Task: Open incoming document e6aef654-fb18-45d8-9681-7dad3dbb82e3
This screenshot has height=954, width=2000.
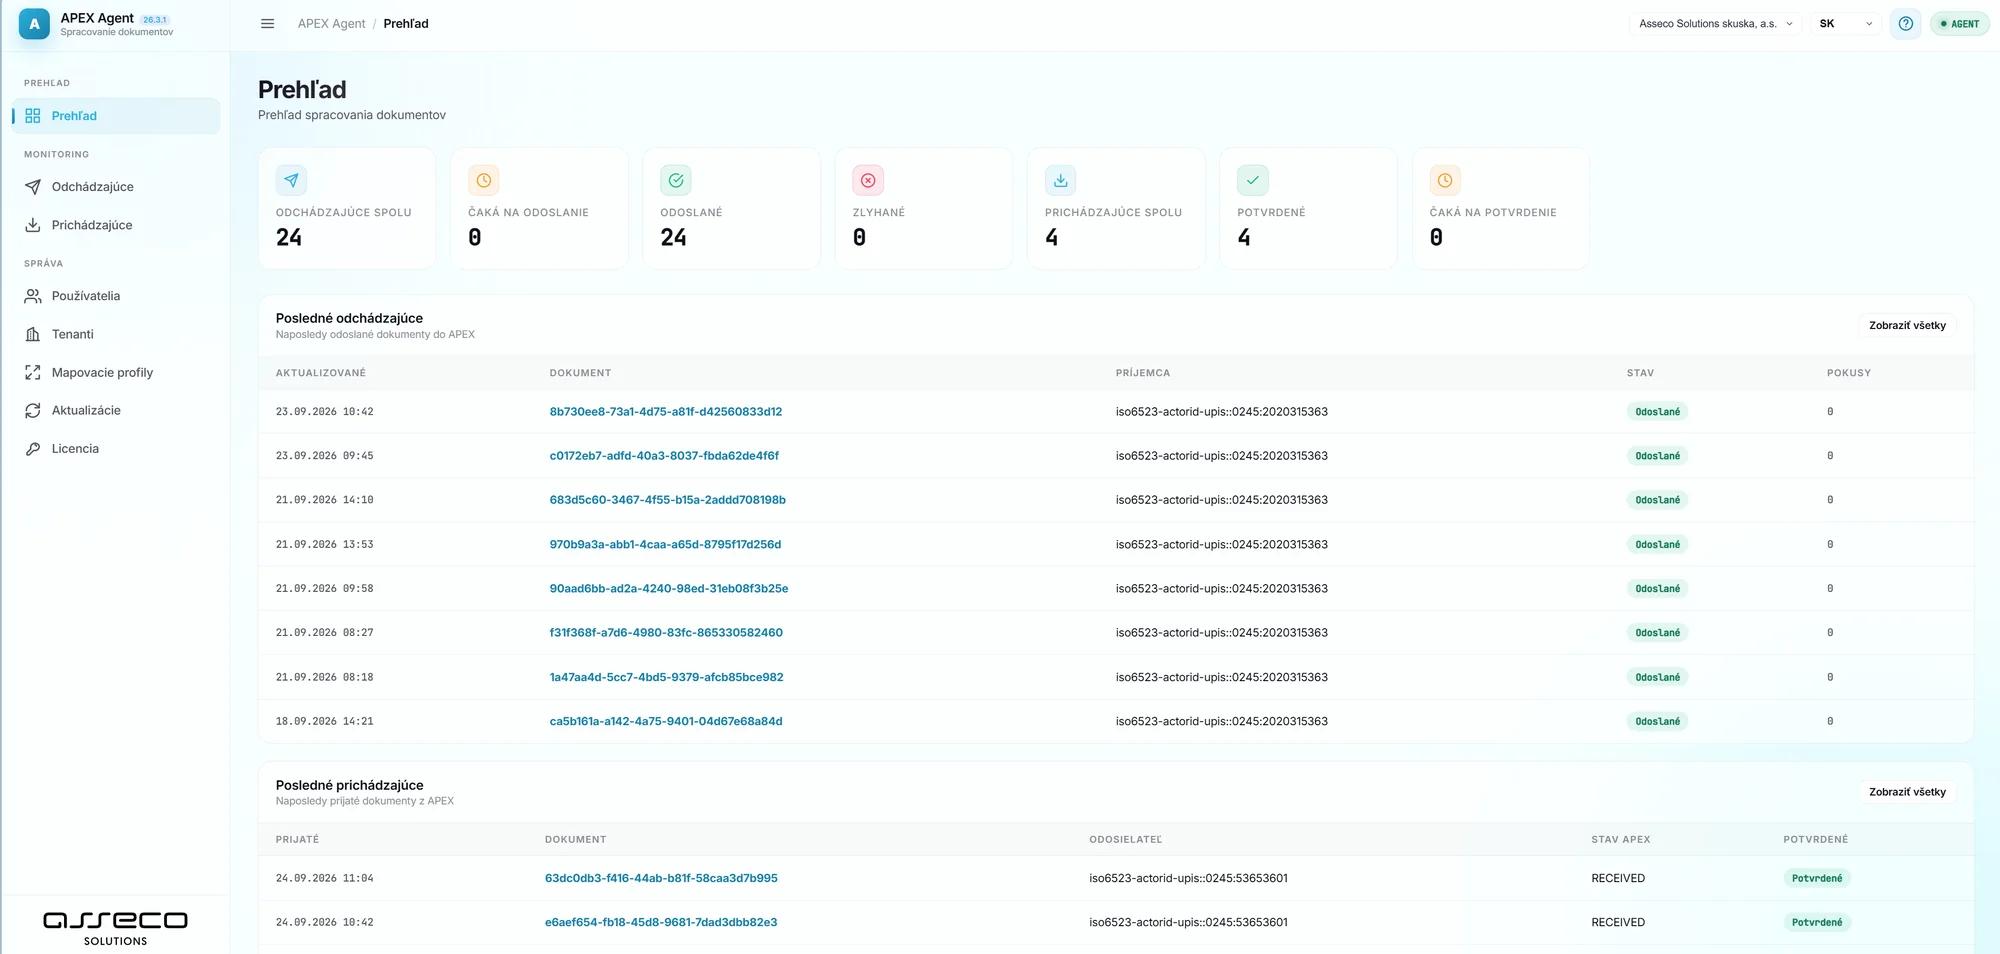Action: click(x=661, y=922)
